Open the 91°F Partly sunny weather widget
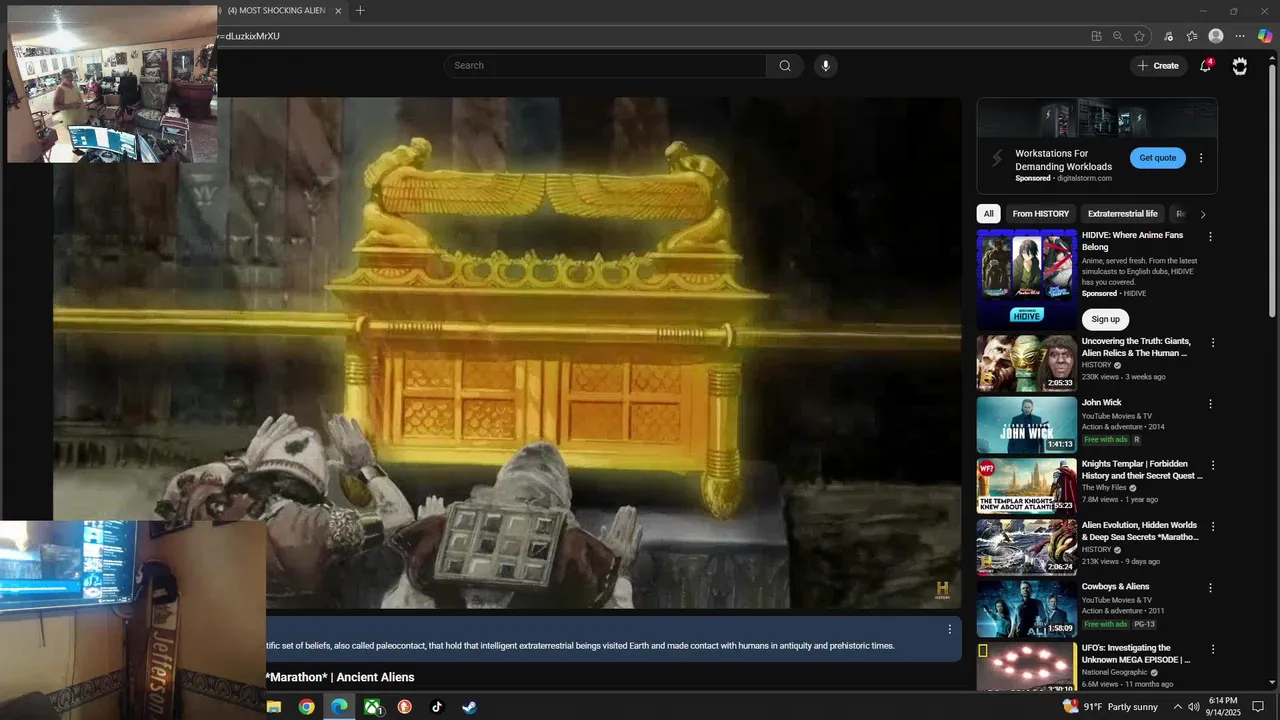1280x720 pixels. pyautogui.click(x=1110, y=707)
